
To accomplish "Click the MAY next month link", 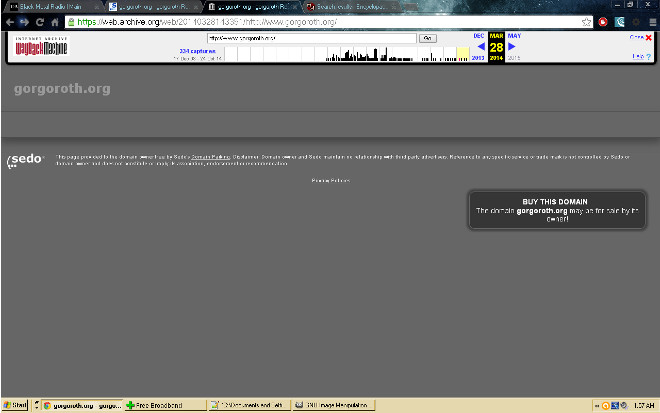I will 514,36.
